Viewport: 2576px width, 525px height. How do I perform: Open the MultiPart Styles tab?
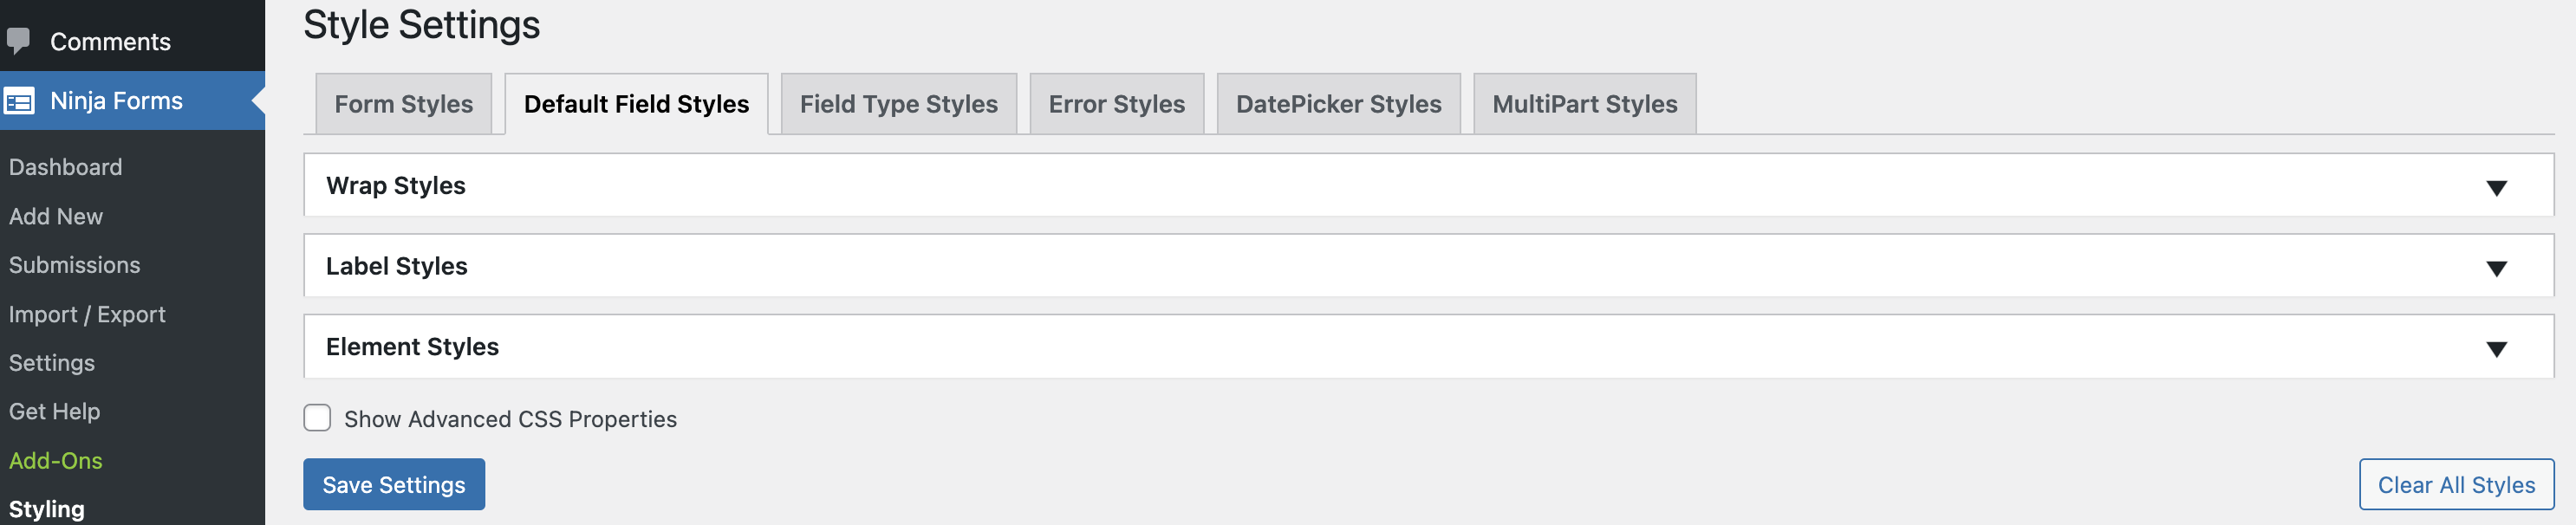pyautogui.click(x=1584, y=104)
